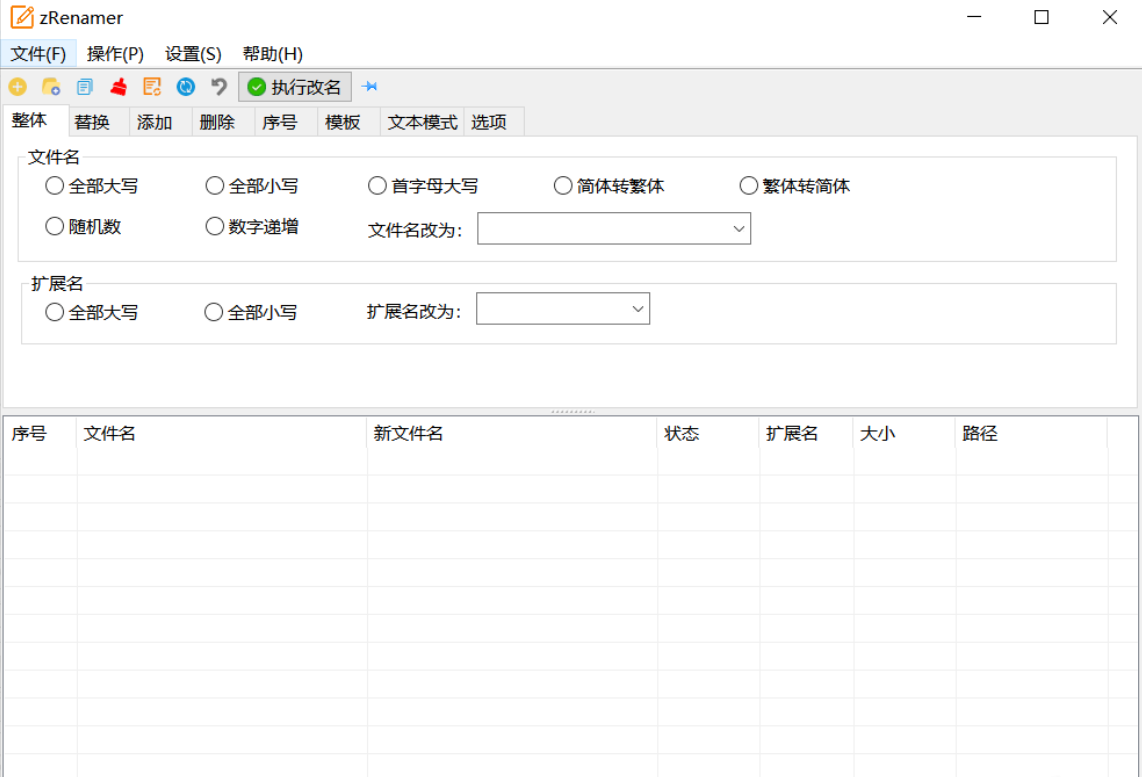The width and height of the screenshot is (1142, 777).
Task: Click the 执行改名 rename button
Action: point(295,87)
